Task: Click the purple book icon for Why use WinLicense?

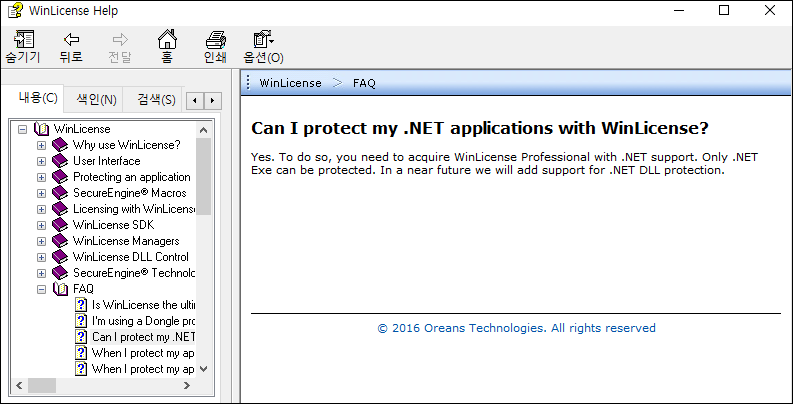Action: coord(60,145)
